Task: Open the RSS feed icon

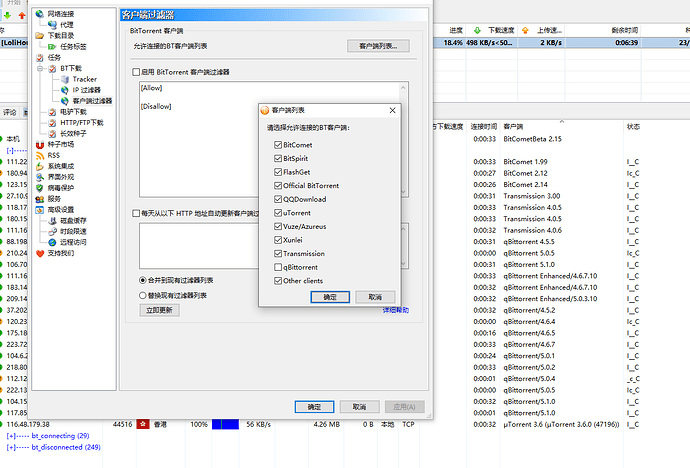Action: tap(40, 155)
